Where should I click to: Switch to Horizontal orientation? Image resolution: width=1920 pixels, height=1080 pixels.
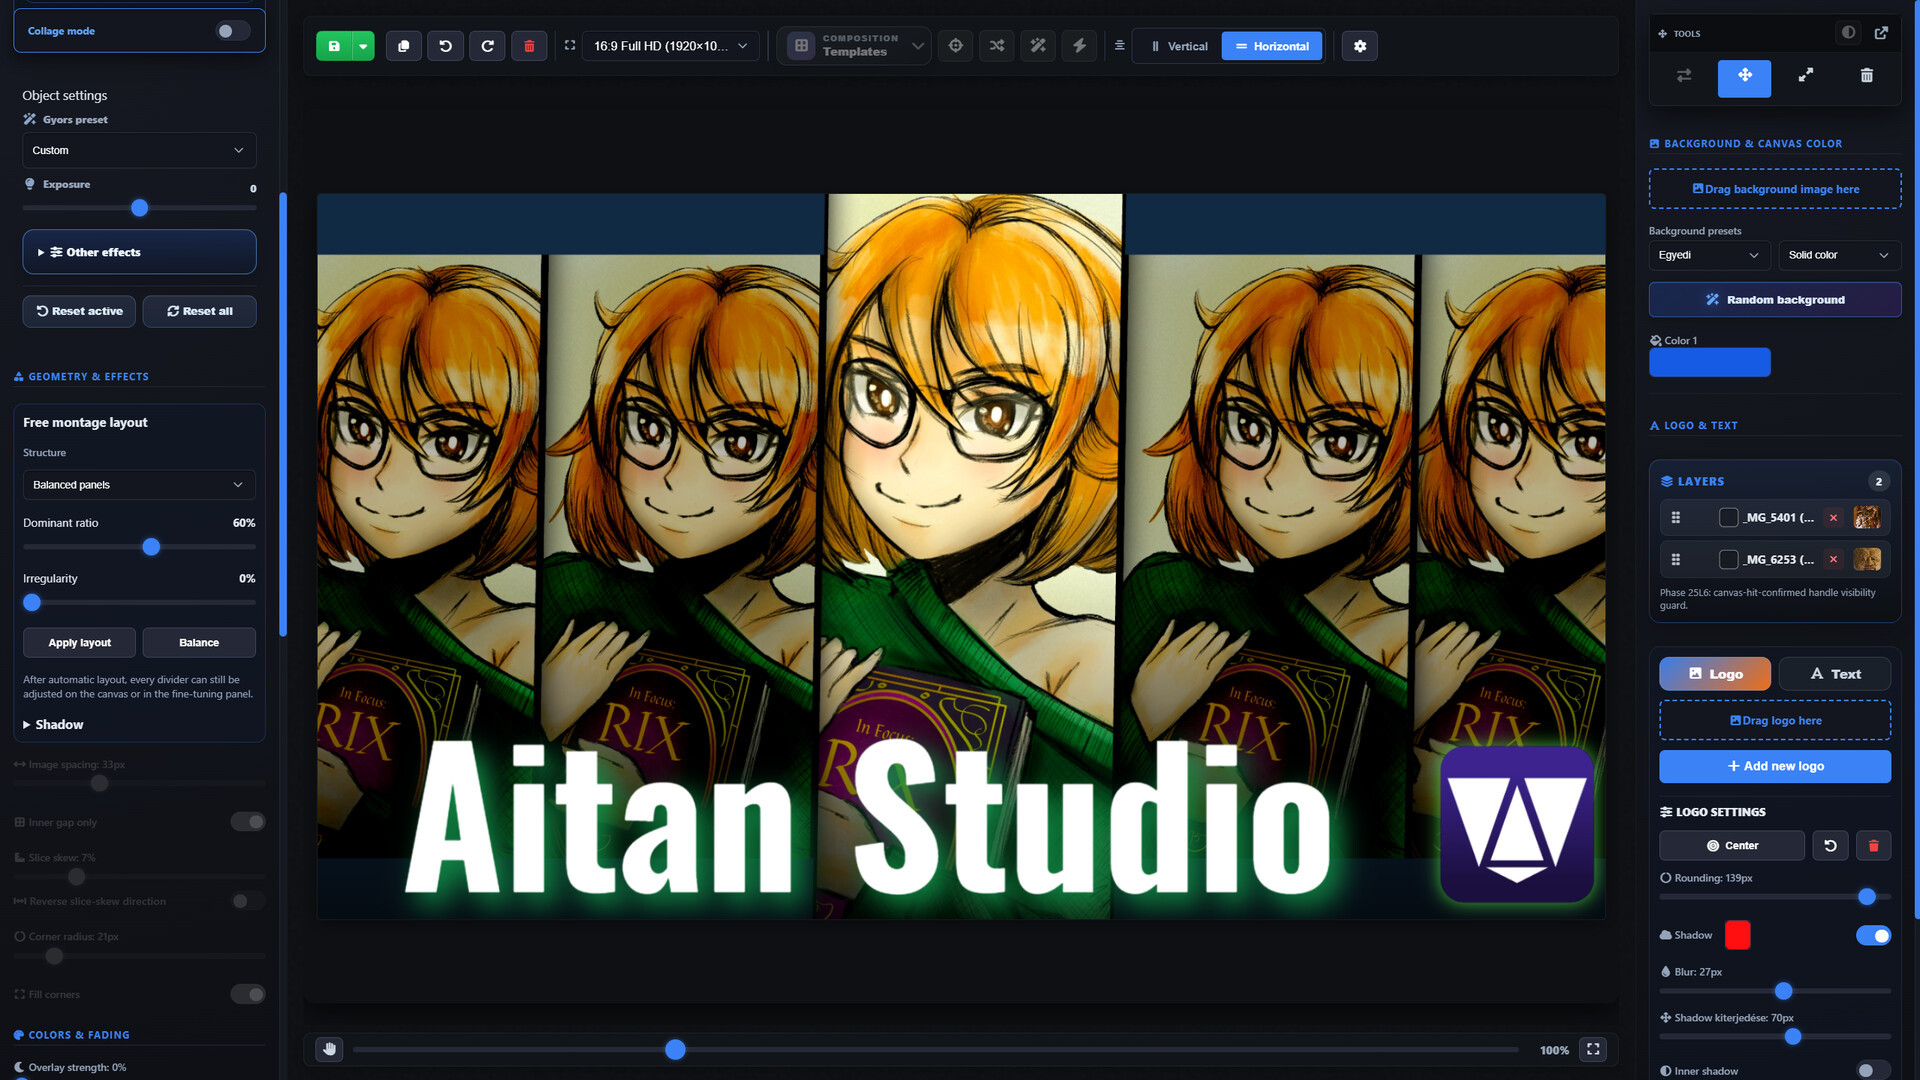click(x=1272, y=46)
